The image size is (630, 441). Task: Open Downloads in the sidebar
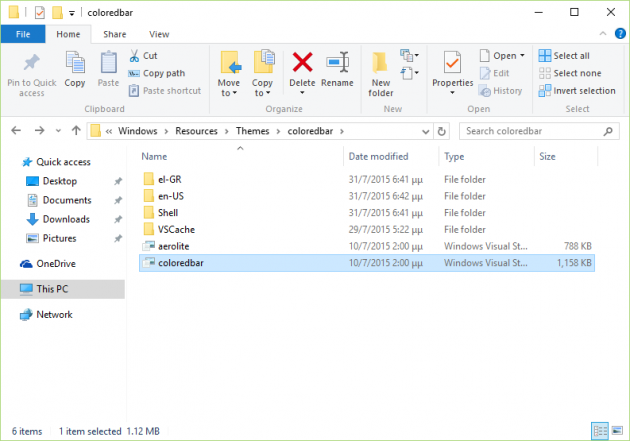pos(58,219)
